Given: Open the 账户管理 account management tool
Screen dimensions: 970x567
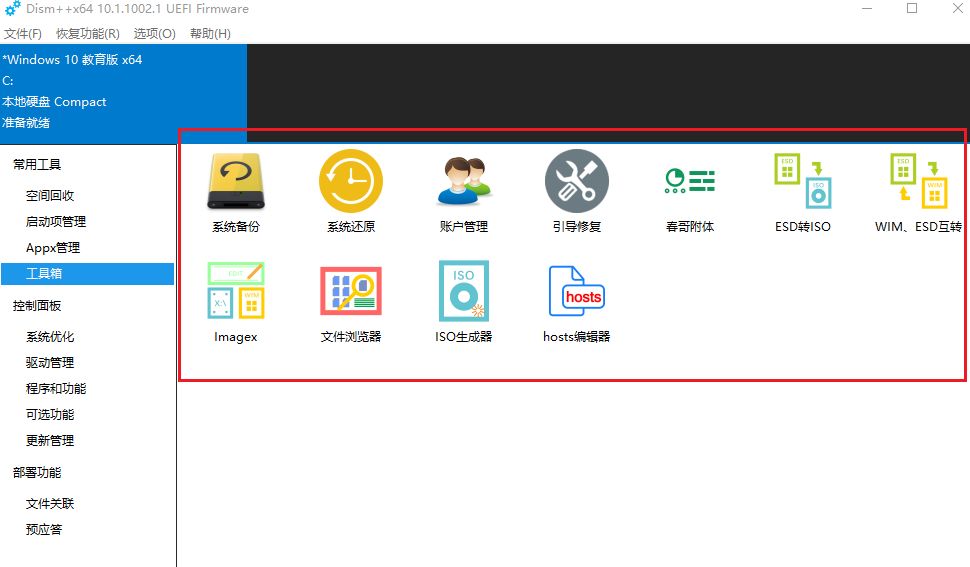Looking at the screenshot, I should pyautogui.click(x=464, y=192).
